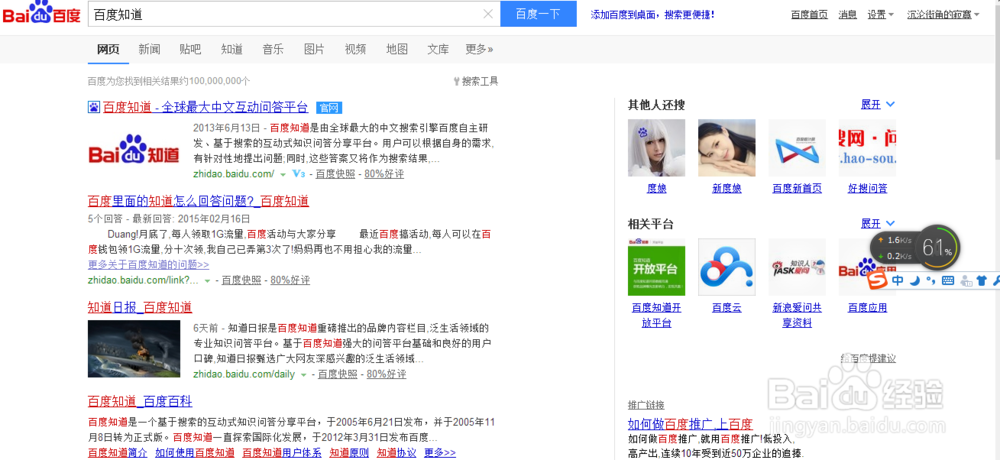1000x460 pixels.
Task: Click the 官网 badge on first result
Action: click(330, 107)
